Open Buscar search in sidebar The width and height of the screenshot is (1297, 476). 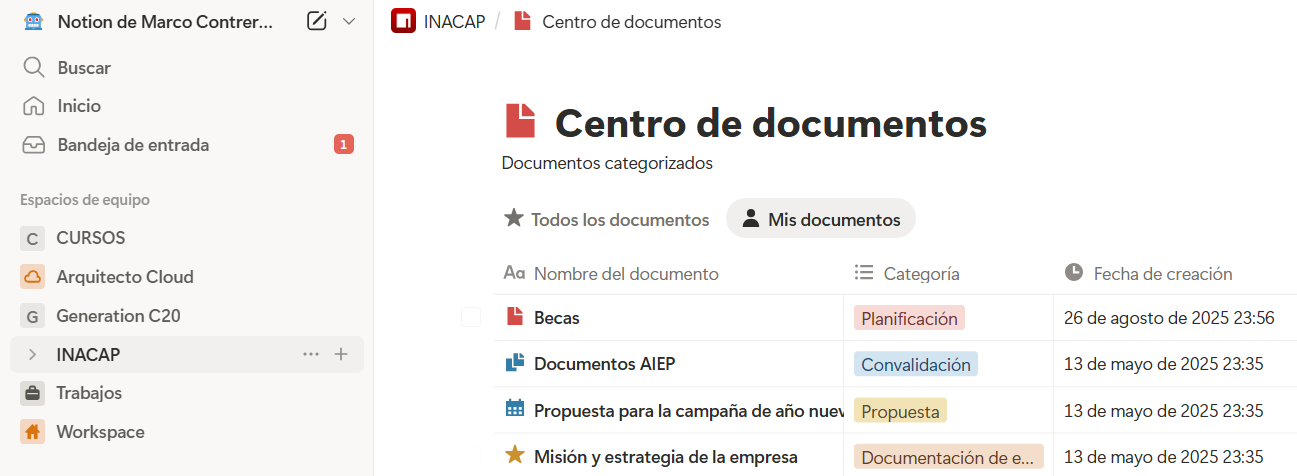(x=84, y=68)
